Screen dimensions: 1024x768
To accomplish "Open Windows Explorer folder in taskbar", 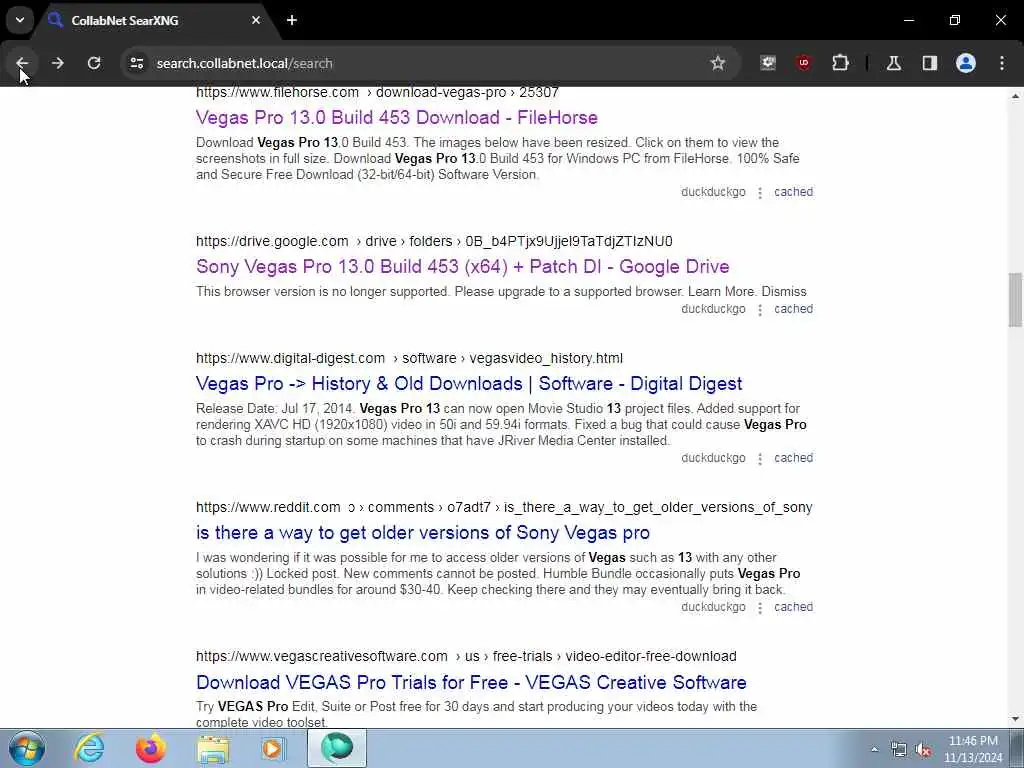I will point(214,748).
